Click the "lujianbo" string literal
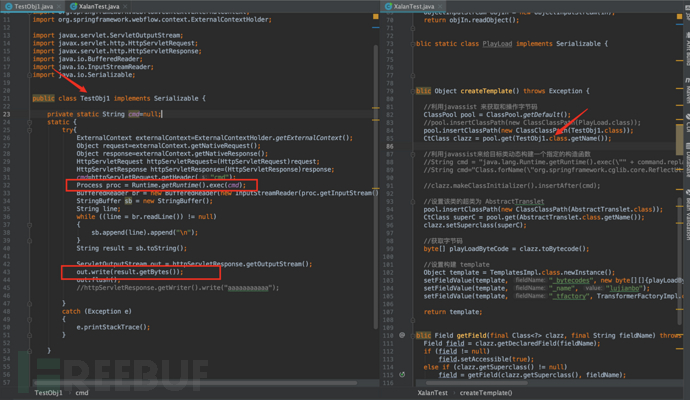Screen dimensions: 690x400 click(x=624, y=288)
